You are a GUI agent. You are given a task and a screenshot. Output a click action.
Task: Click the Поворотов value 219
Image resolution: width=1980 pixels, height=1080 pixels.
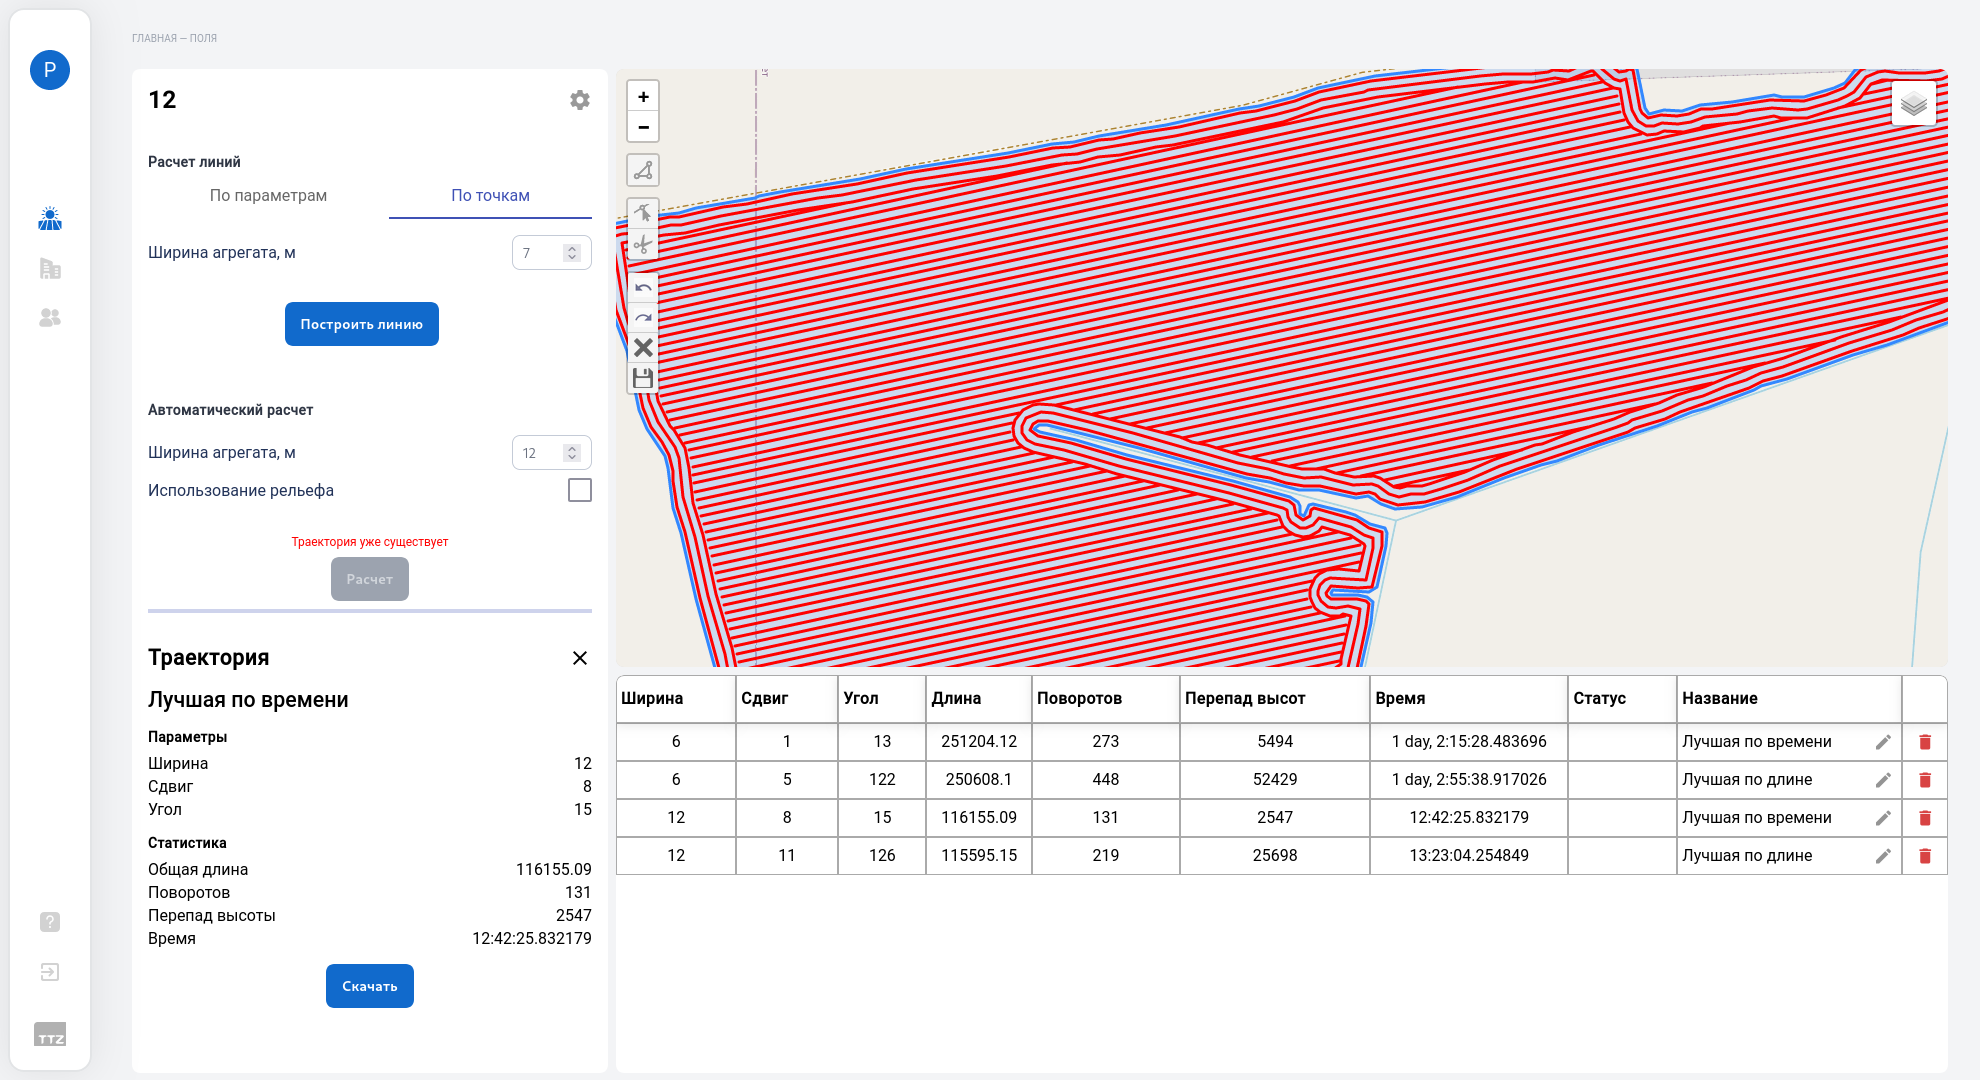tap(1106, 856)
